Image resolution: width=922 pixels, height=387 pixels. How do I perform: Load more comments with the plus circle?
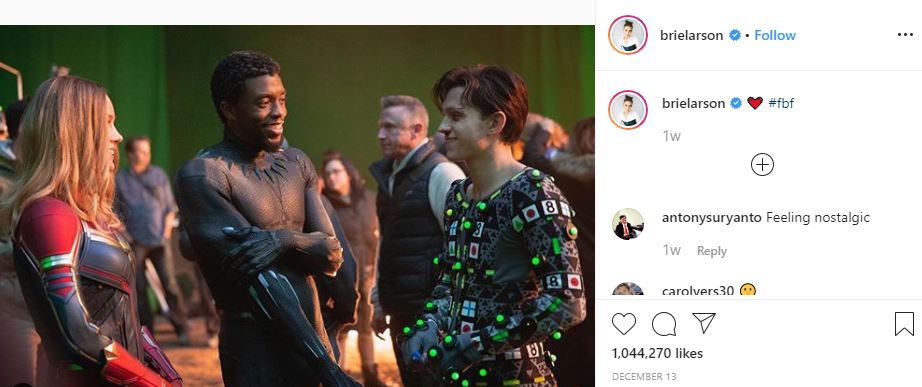[762, 165]
